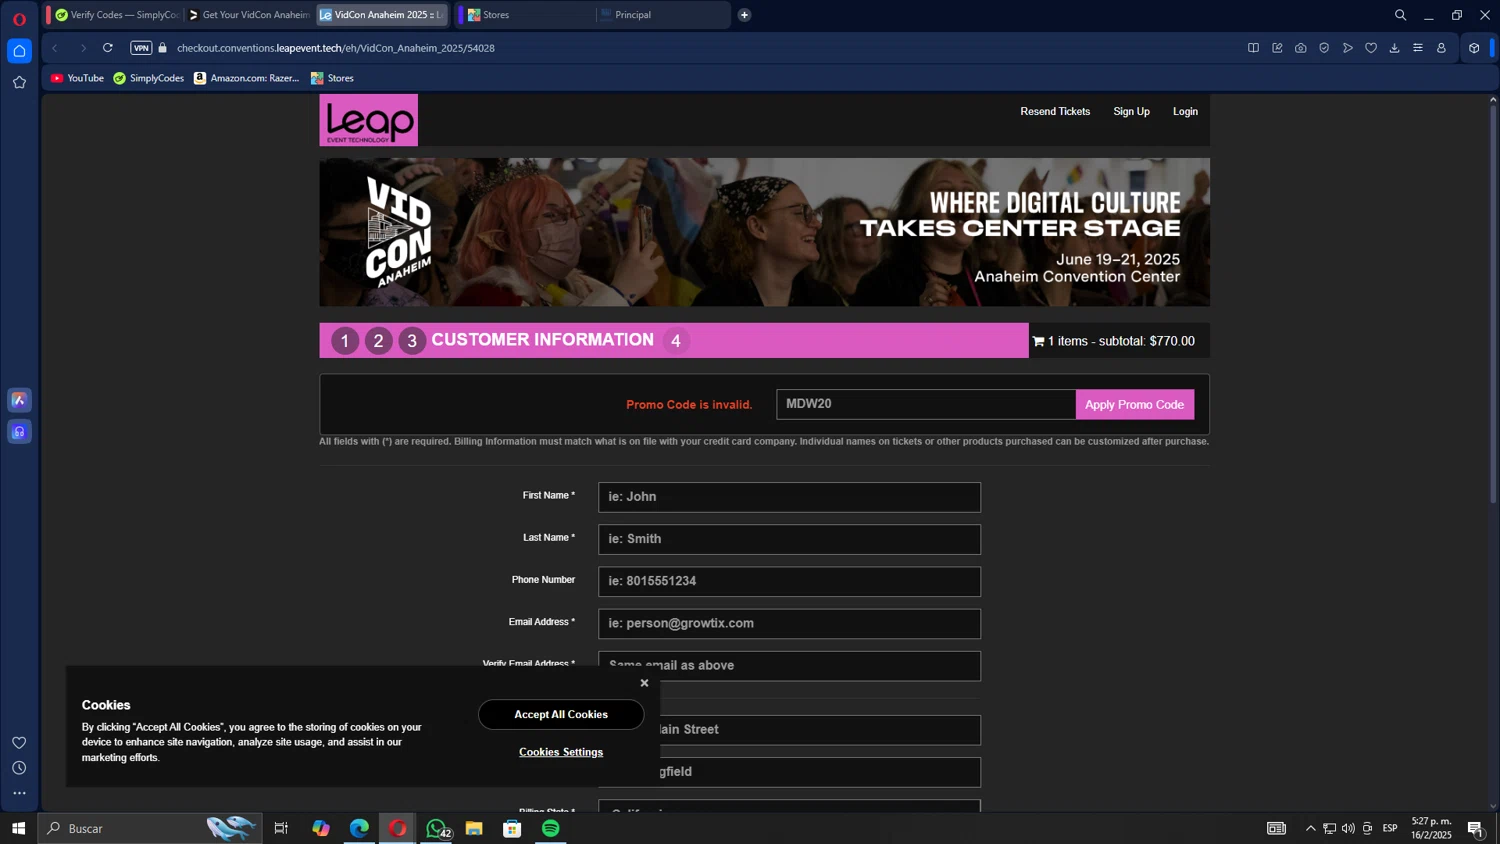
Task: Open the cart items subtotal summary
Action: (1113, 341)
